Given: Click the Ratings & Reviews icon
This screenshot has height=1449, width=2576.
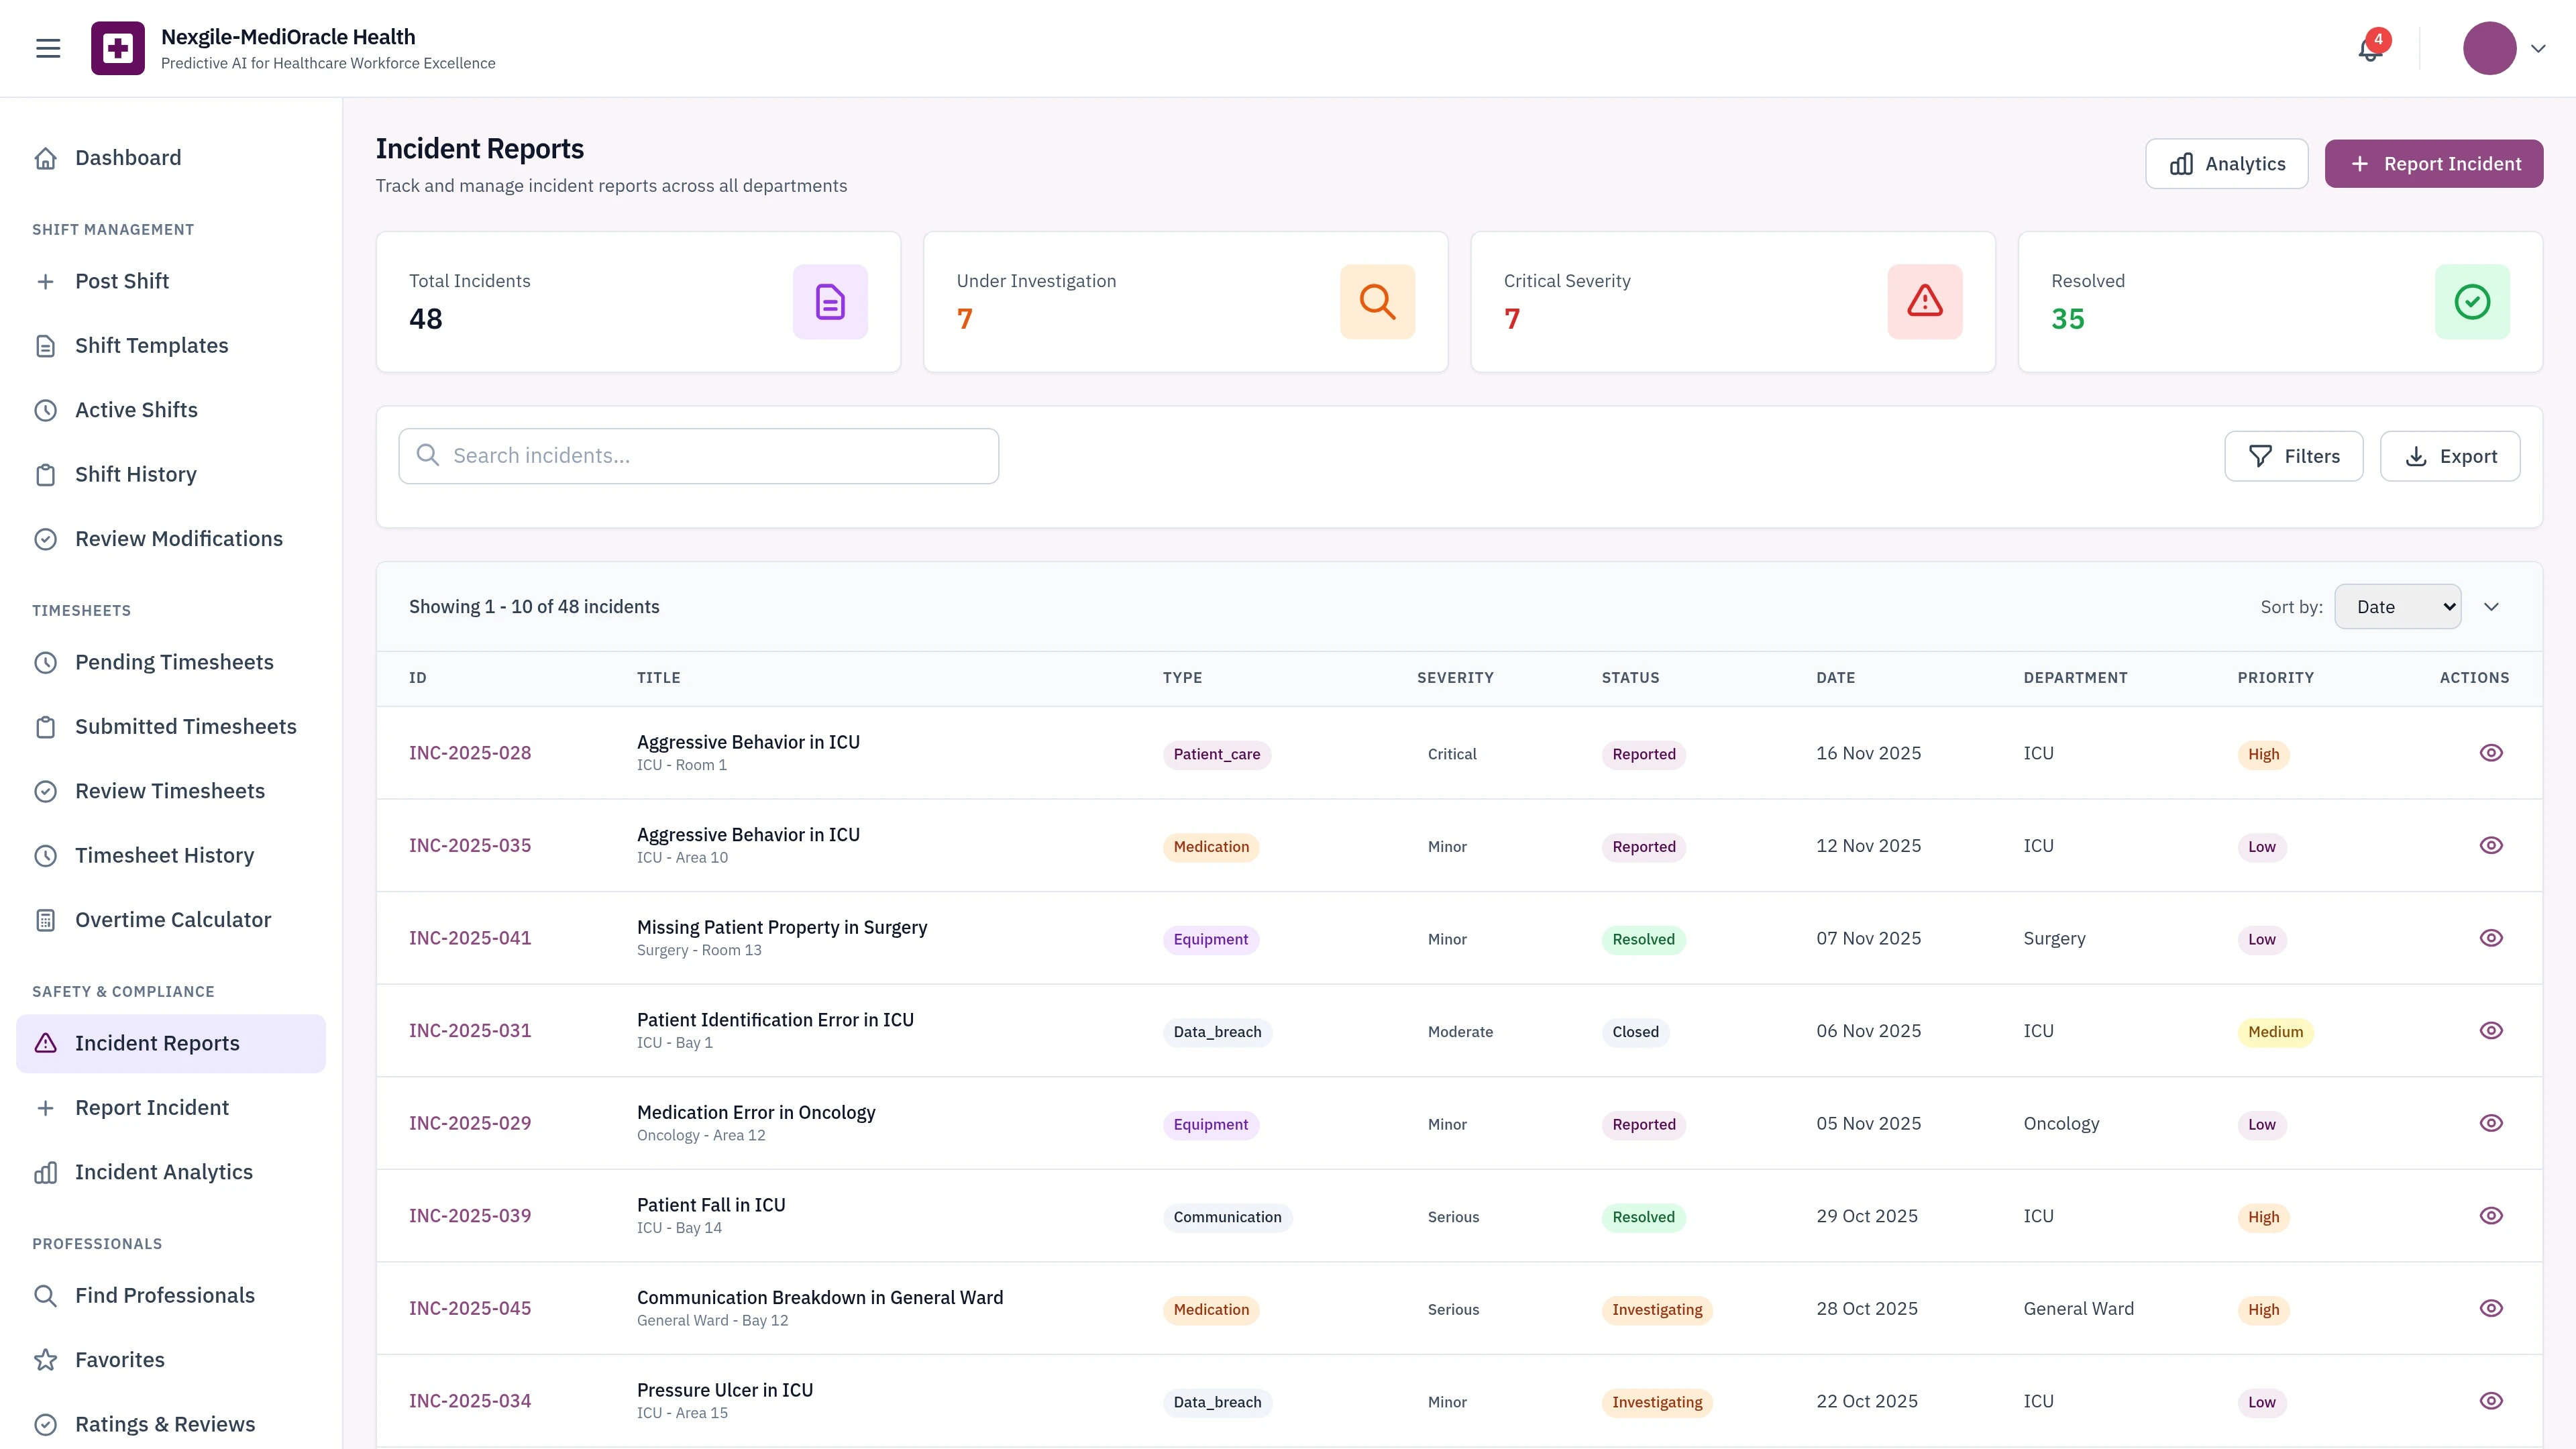Looking at the screenshot, I should [x=46, y=1424].
